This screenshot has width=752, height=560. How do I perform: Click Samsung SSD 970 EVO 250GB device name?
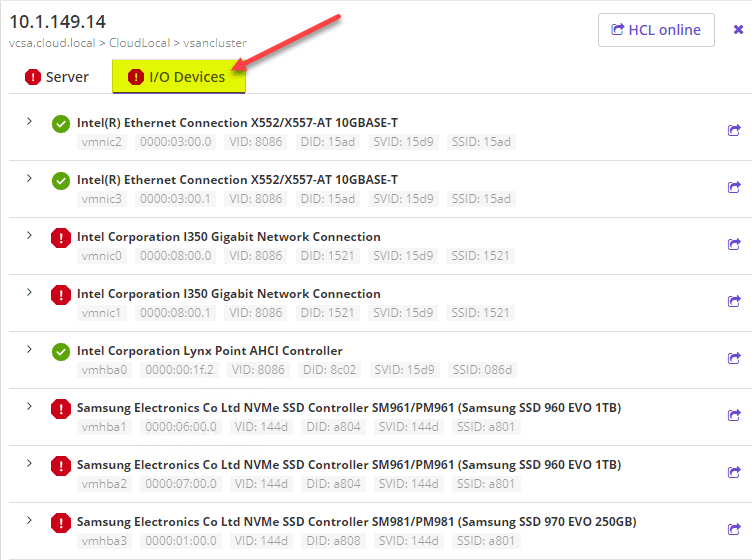coord(356,522)
